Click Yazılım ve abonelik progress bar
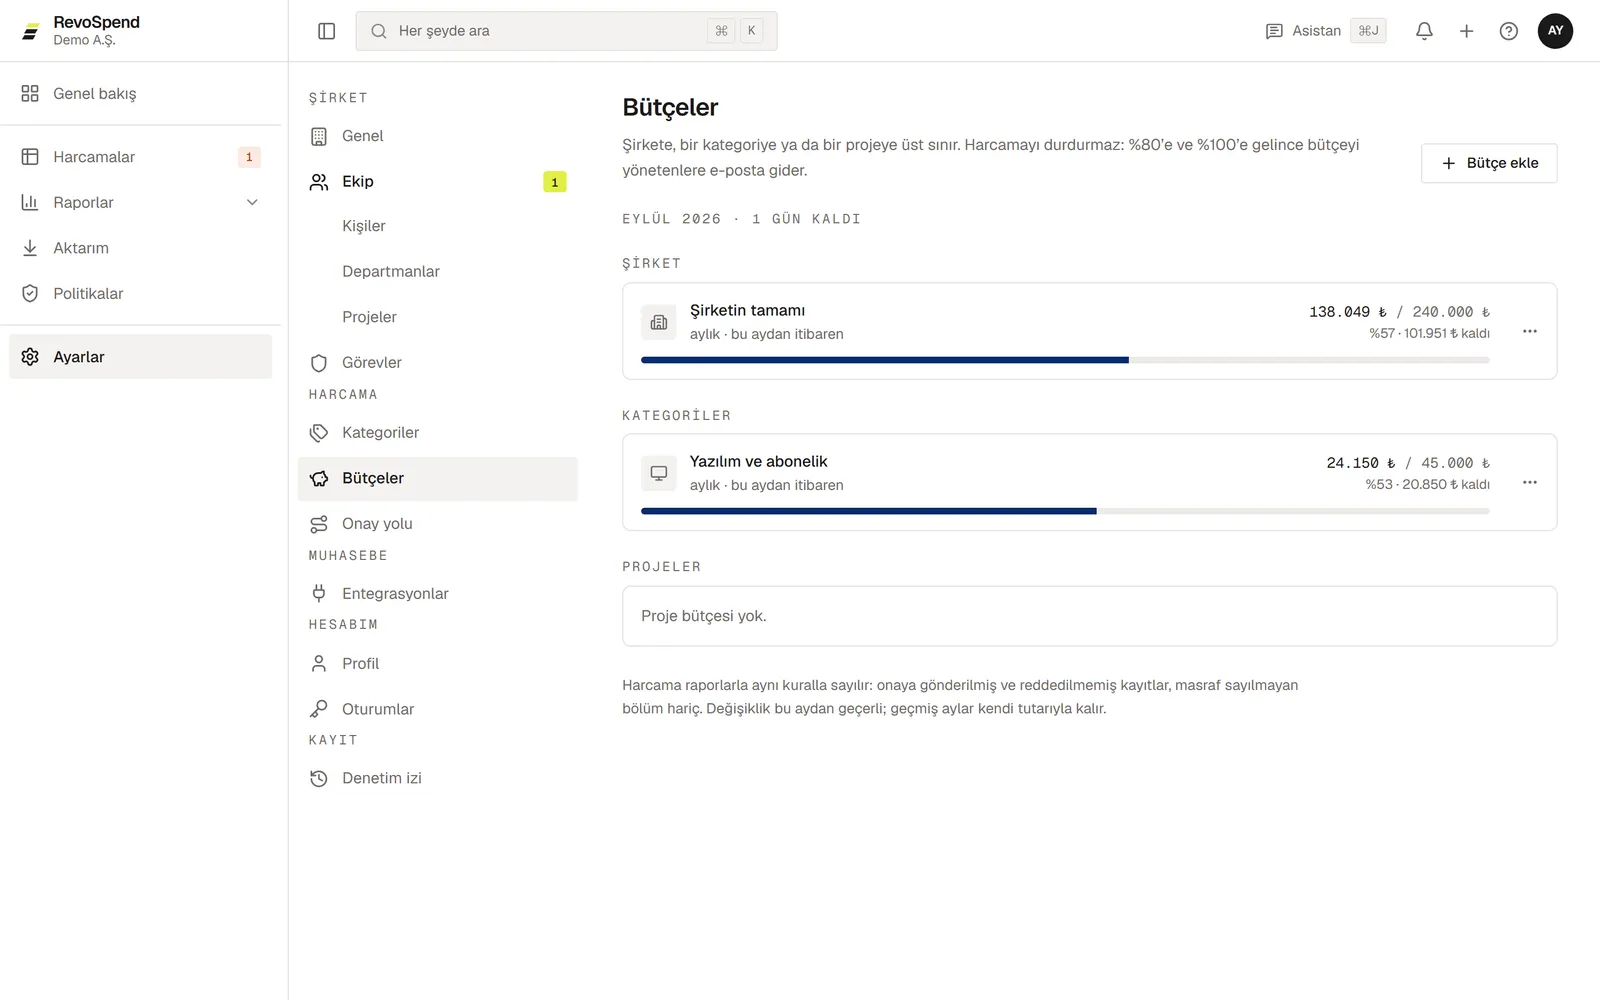1600x1000 pixels. tap(1065, 511)
